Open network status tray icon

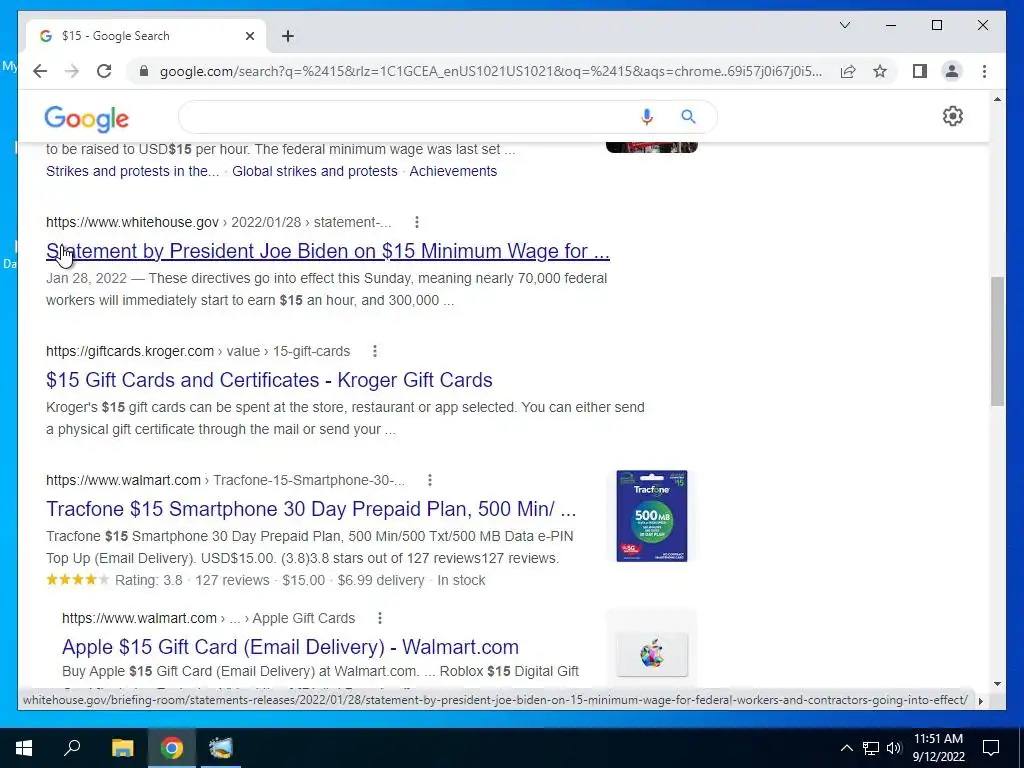[871, 748]
